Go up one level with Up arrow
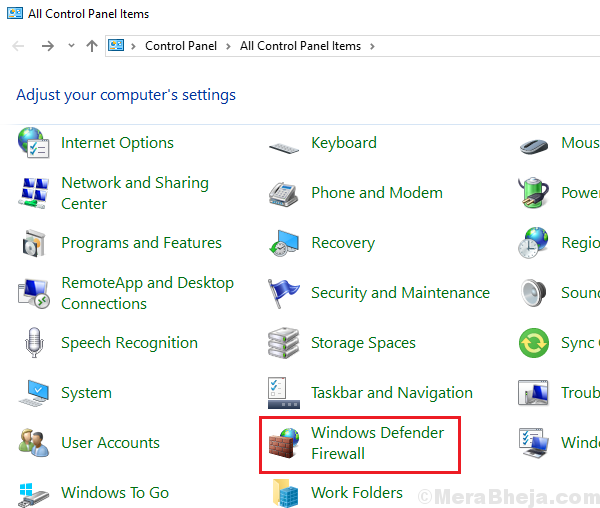 point(92,46)
